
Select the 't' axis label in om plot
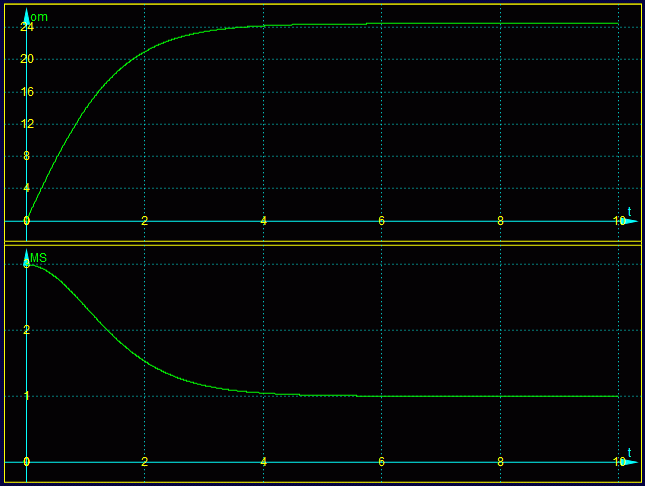[629, 210]
